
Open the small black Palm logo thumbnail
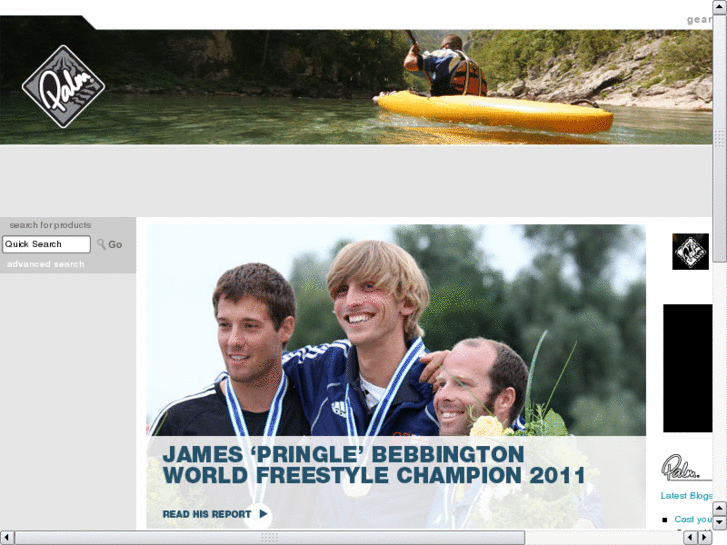click(690, 251)
